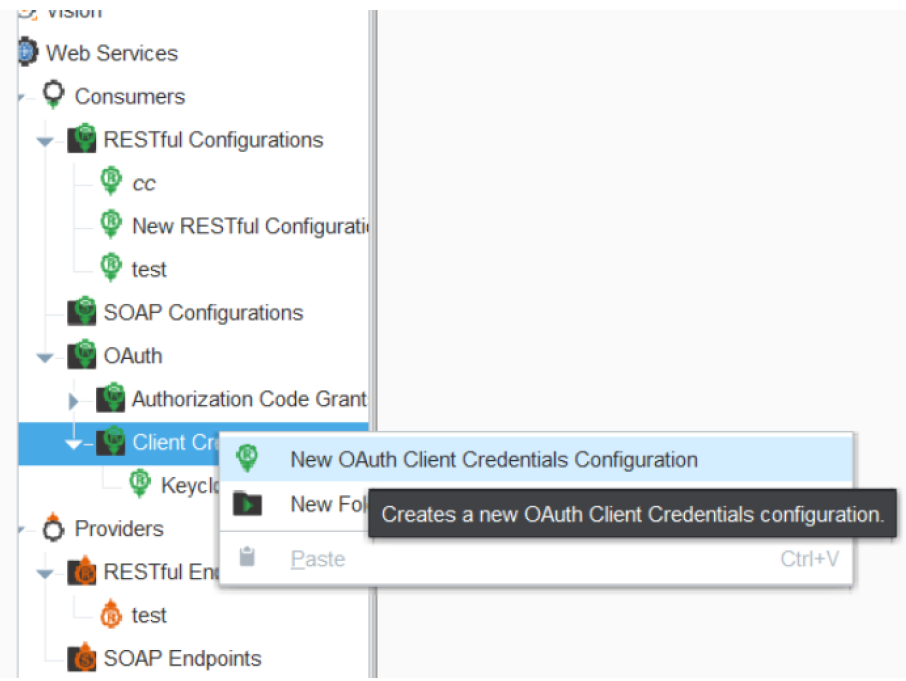Click the SOAP Configurations folder icon
This screenshot has width=906, height=681.
point(82,312)
